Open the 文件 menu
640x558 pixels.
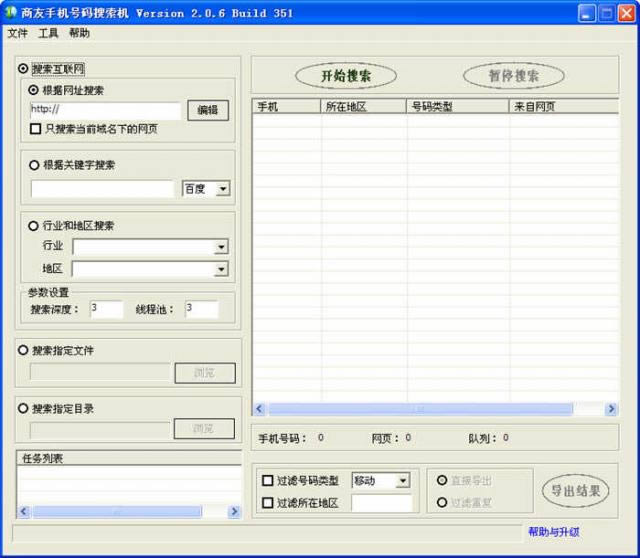pyautogui.click(x=18, y=33)
